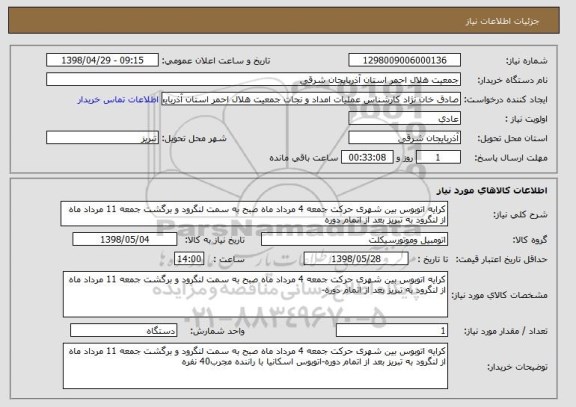Viewport: 576px width, 407px height.
Task: Select the days remaining field showing 1
Action: [438, 158]
